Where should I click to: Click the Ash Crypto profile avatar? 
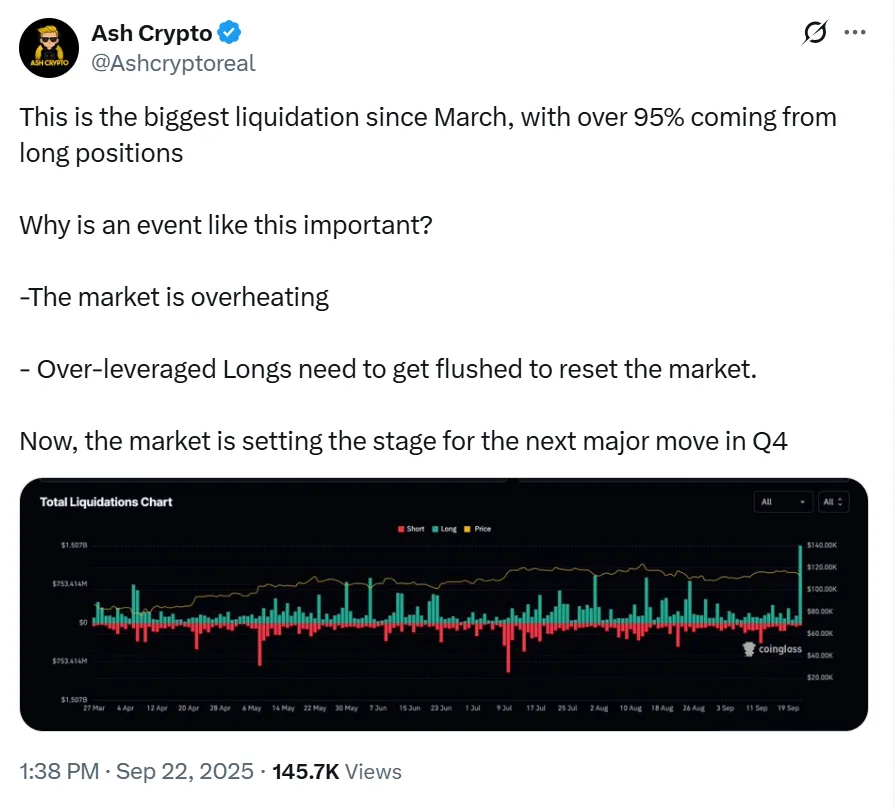point(48,47)
